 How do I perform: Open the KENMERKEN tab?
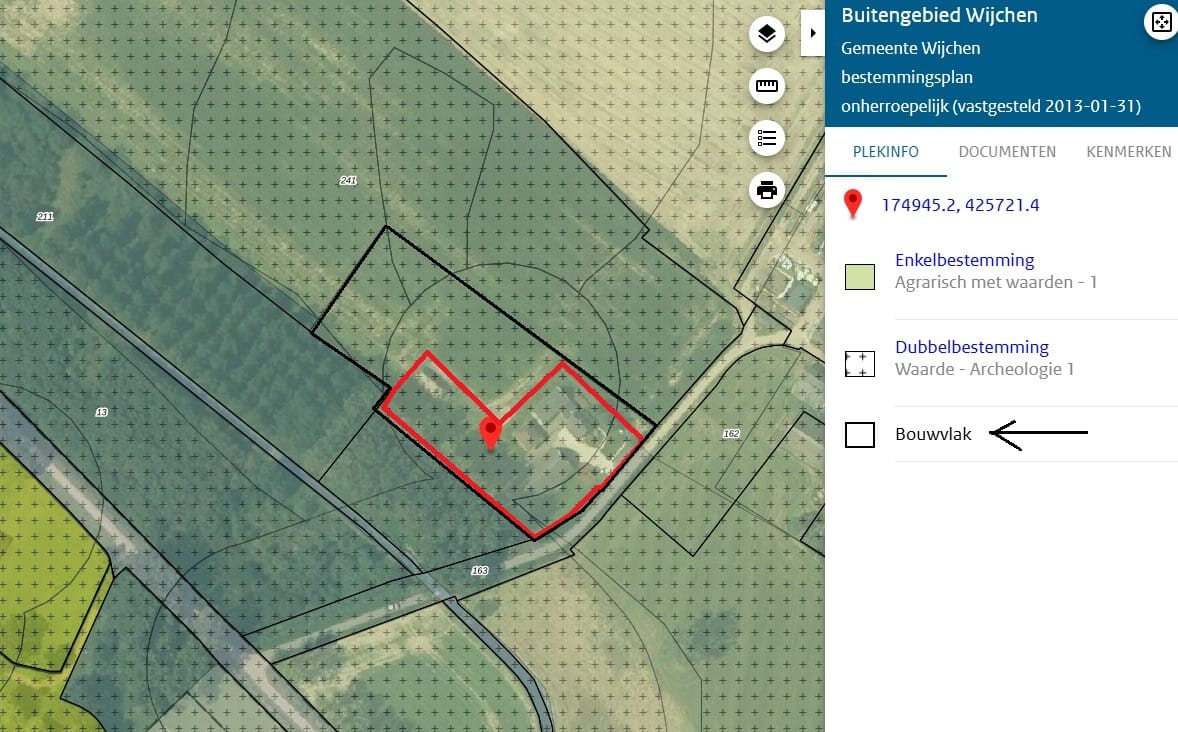1128,152
